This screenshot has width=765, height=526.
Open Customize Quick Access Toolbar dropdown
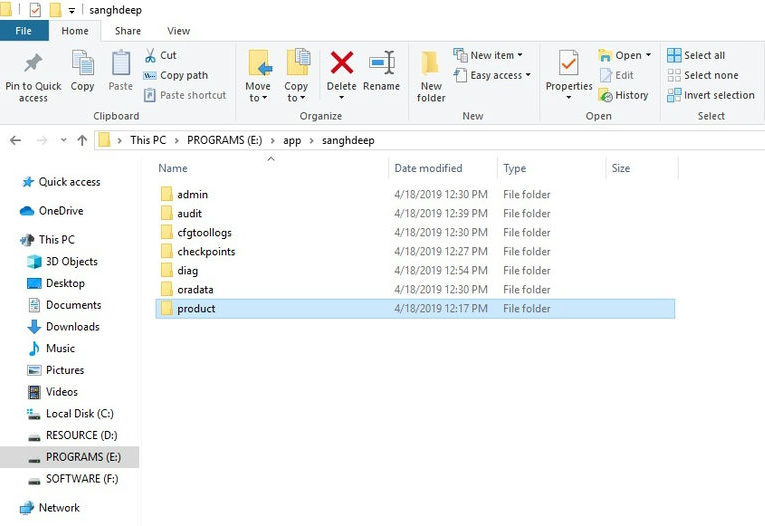coord(71,10)
